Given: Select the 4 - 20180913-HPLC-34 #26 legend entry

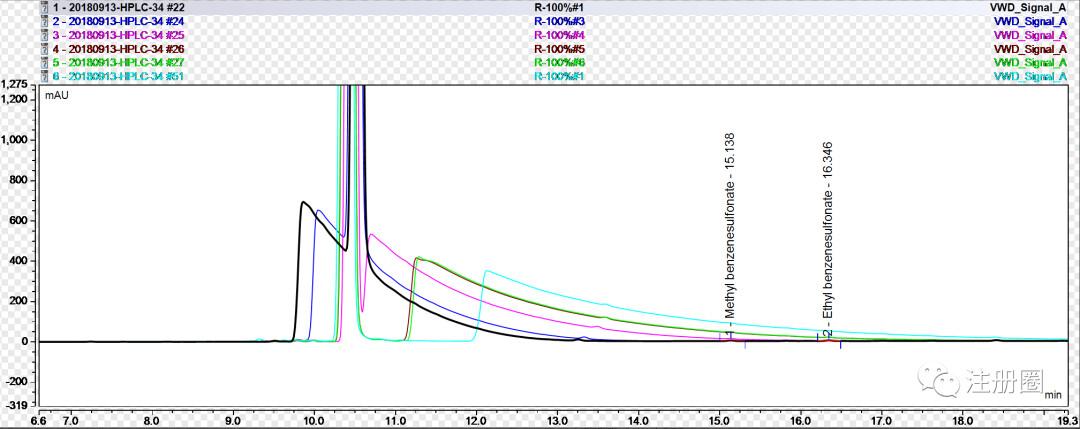Looking at the screenshot, I should coord(119,48).
